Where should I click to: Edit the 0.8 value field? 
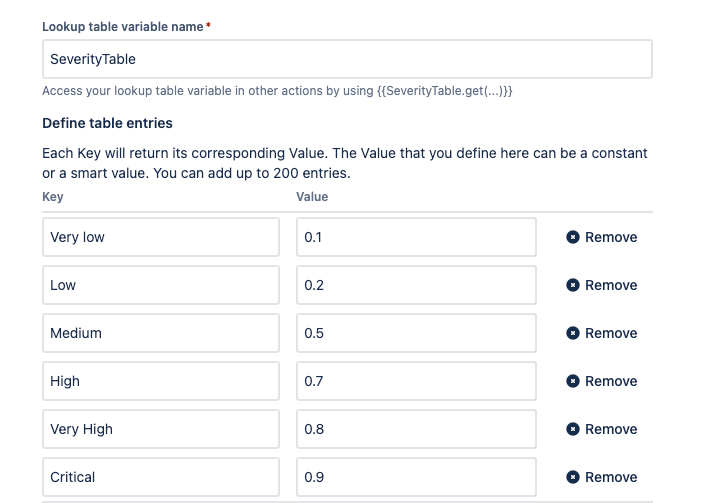point(416,429)
